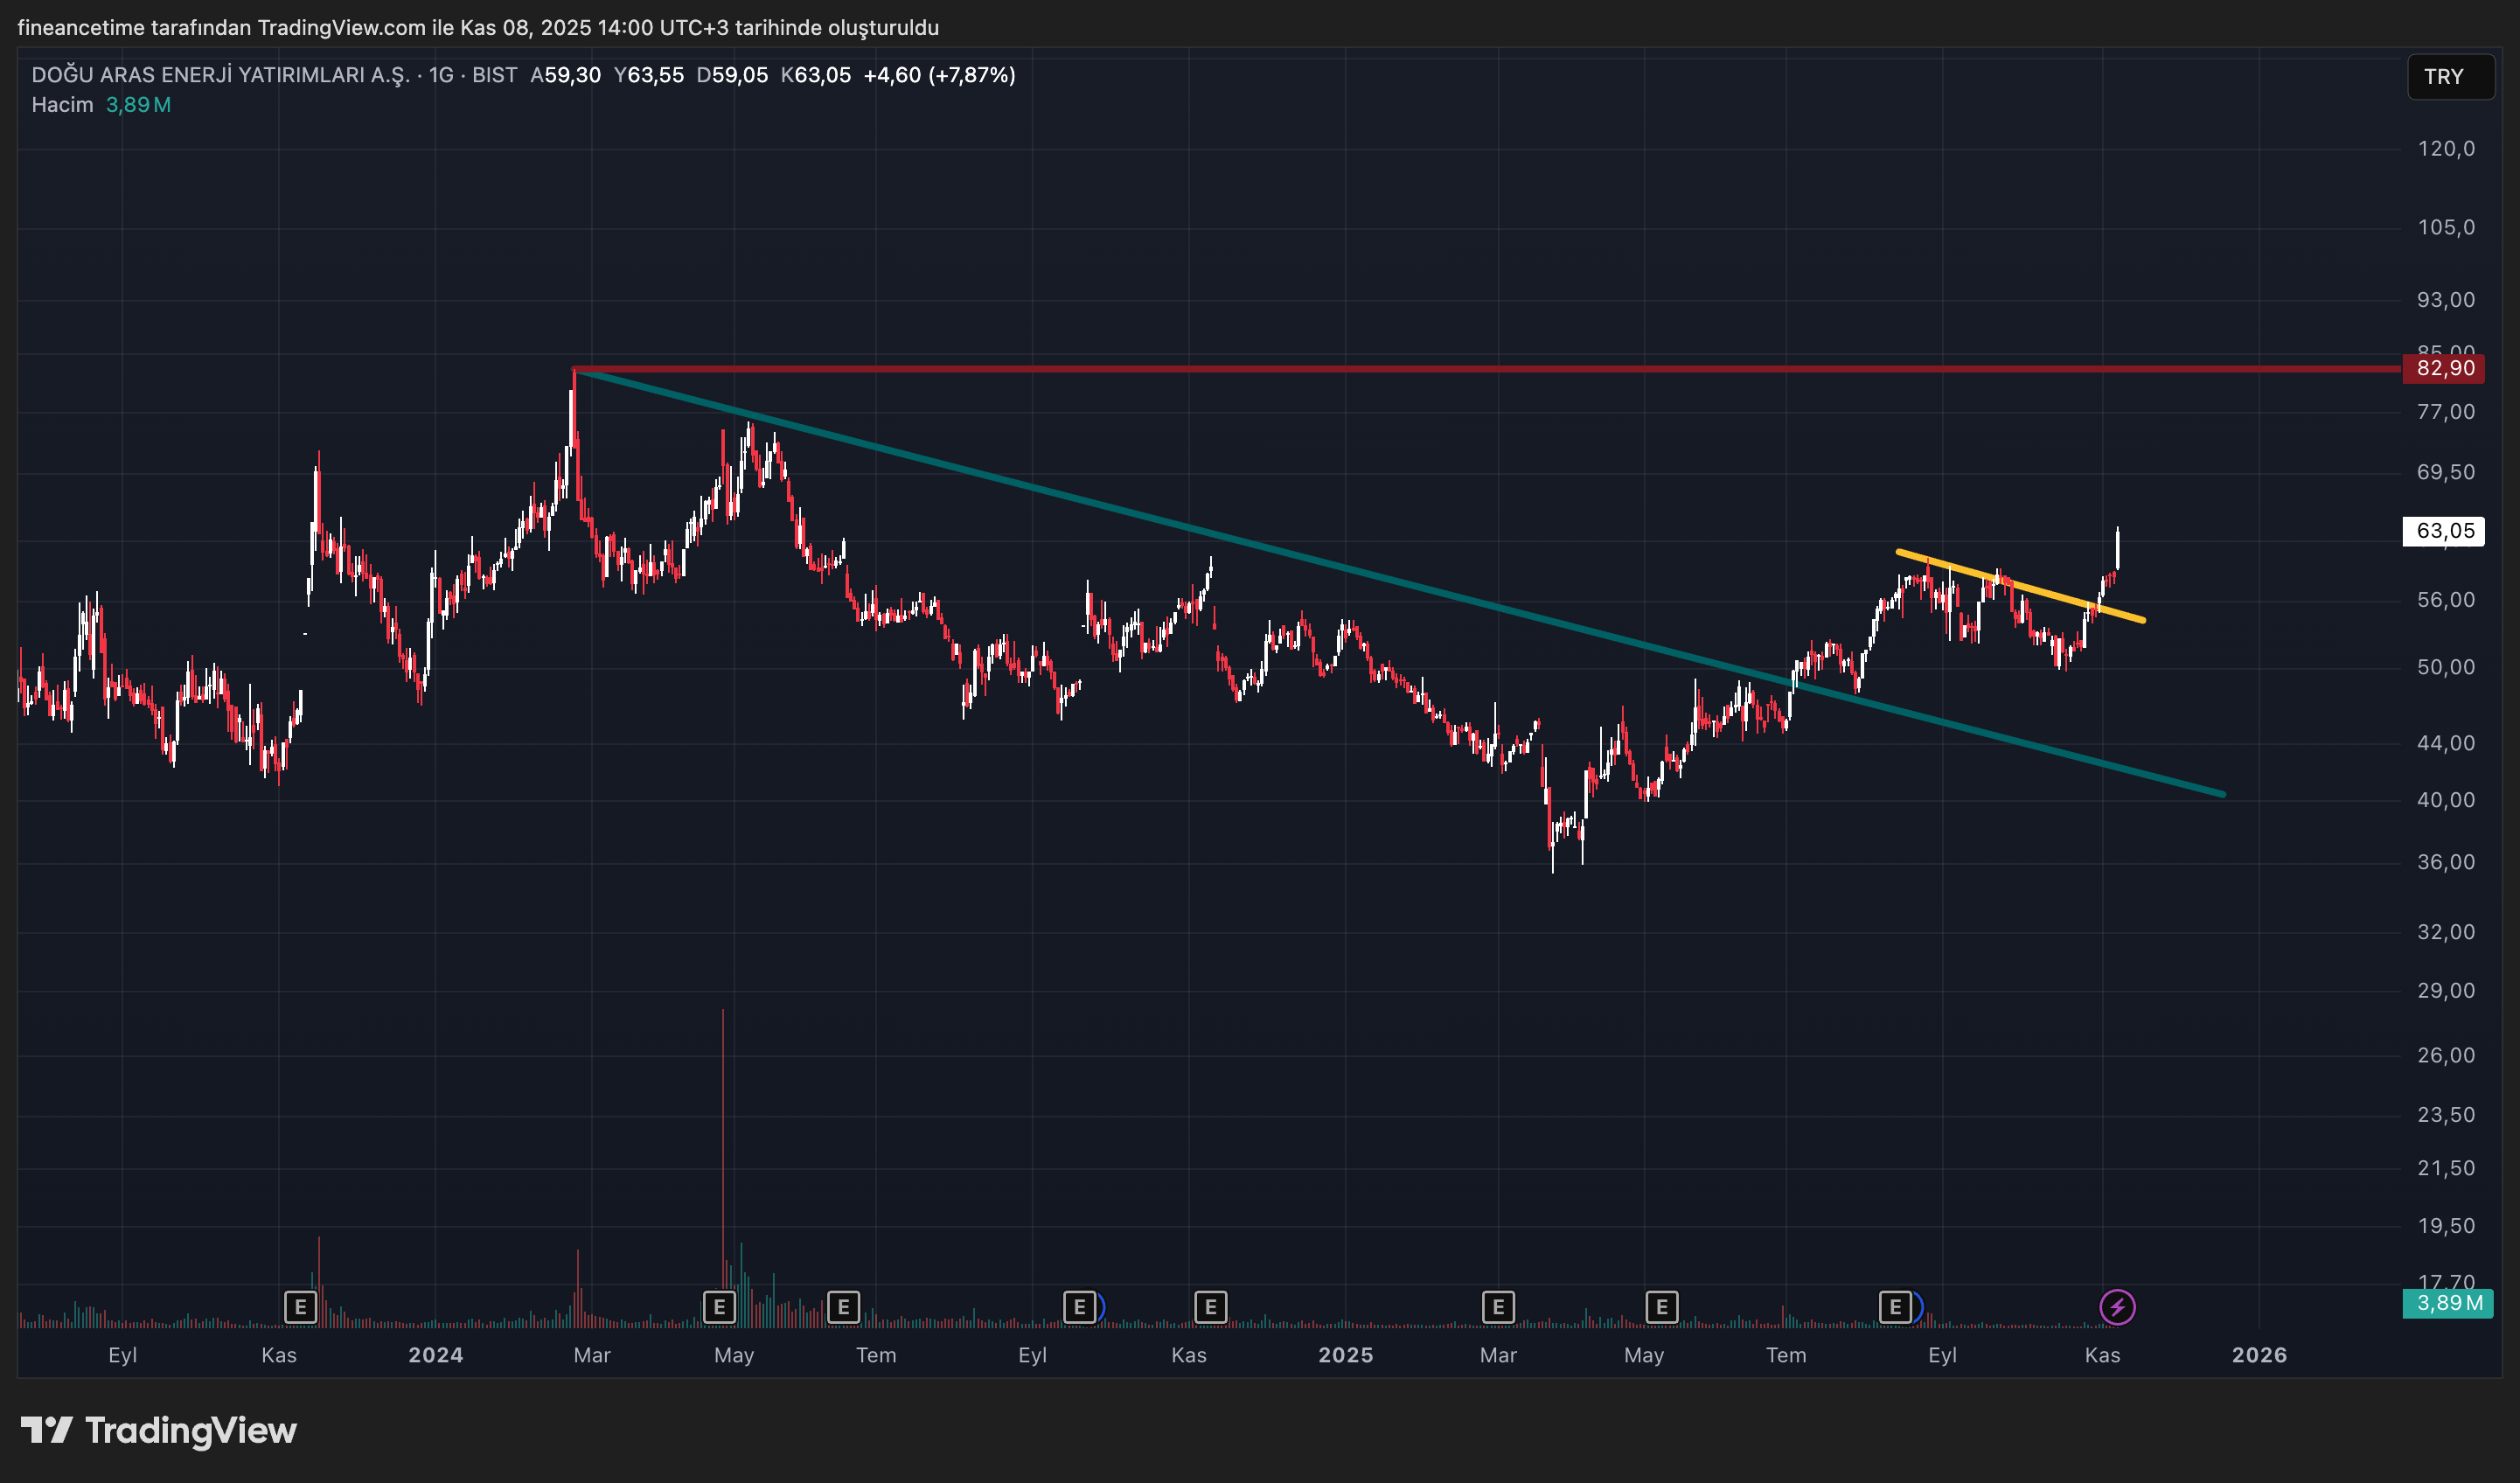The height and width of the screenshot is (1483, 2520).
Task: Select the red 82,90 price label
Action: (x=2444, y=368)
